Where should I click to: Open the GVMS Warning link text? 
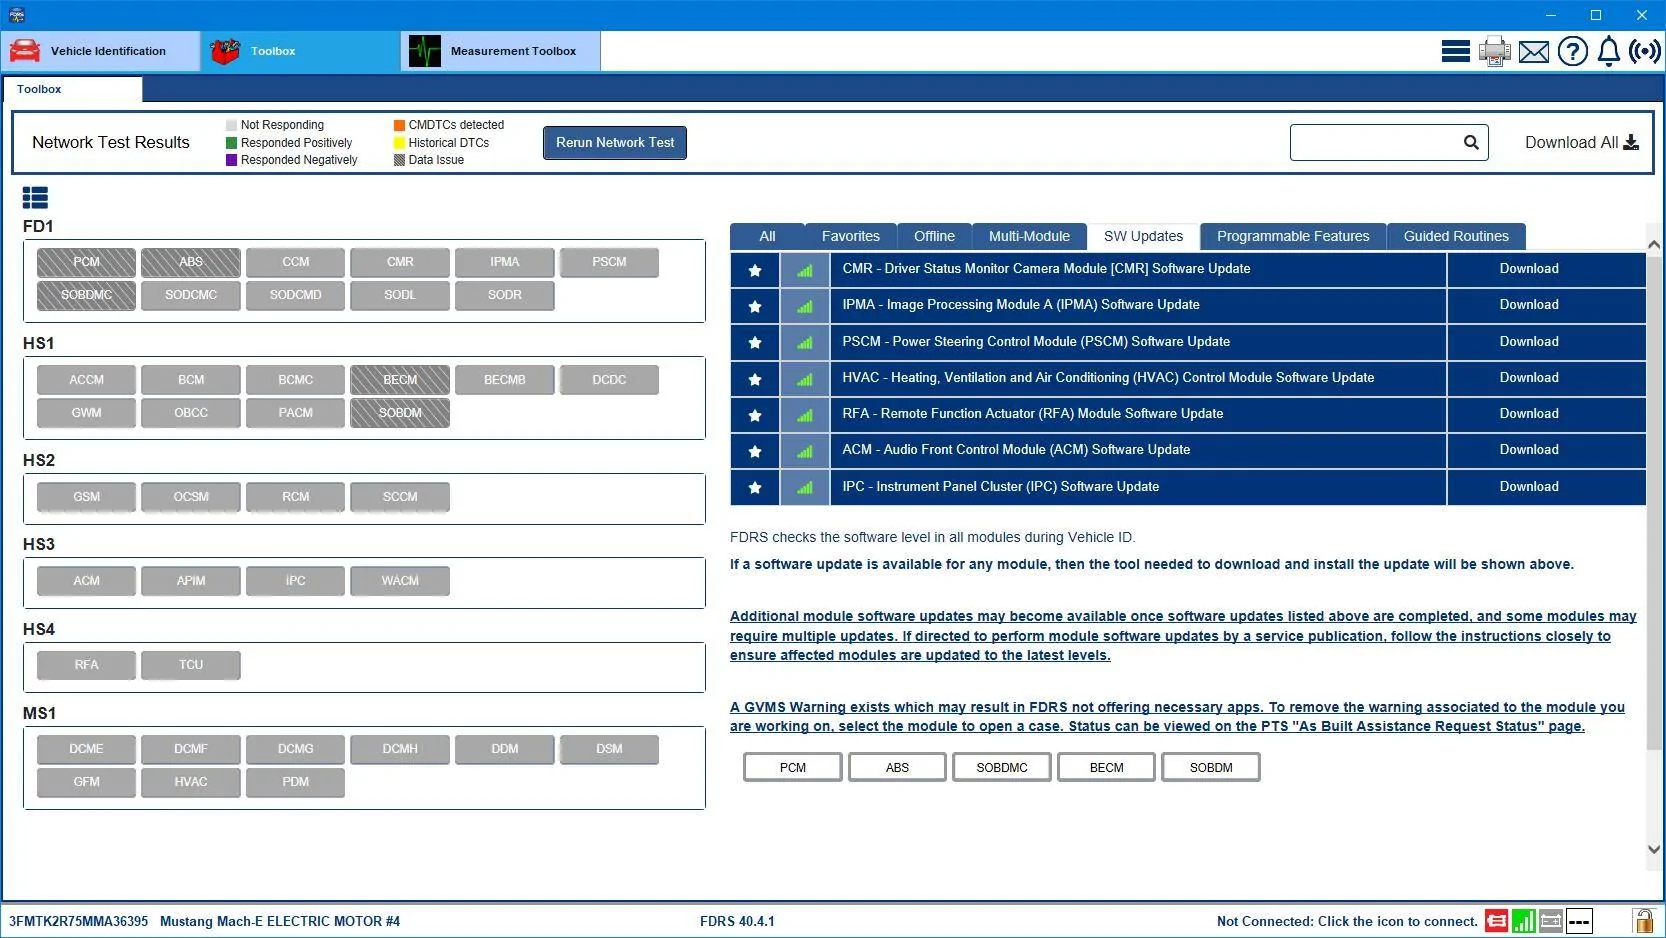pyautogui.click(x=1177, y=717)
